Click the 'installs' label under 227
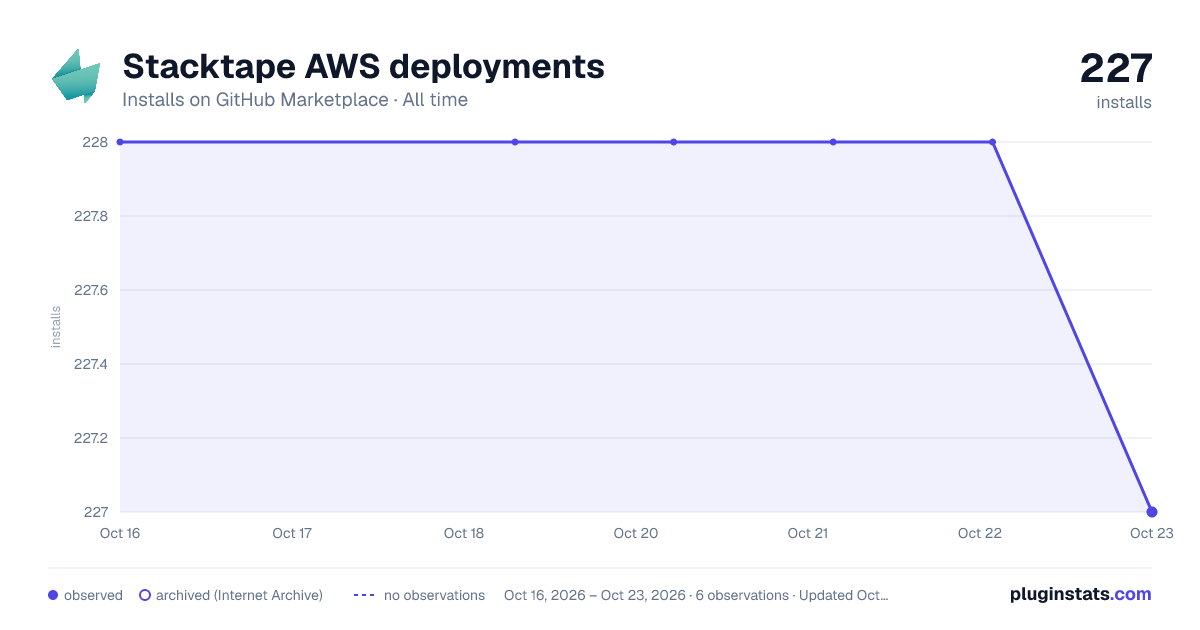Image resolution: width=1200 pixels, height=630 pixels. tap(1124, 102)
